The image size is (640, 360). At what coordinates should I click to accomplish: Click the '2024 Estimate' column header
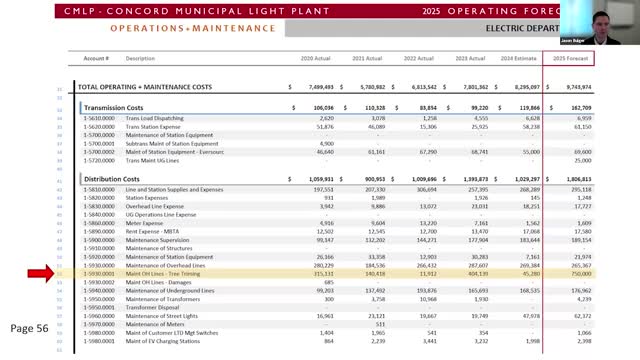click(x=518, y=58)
